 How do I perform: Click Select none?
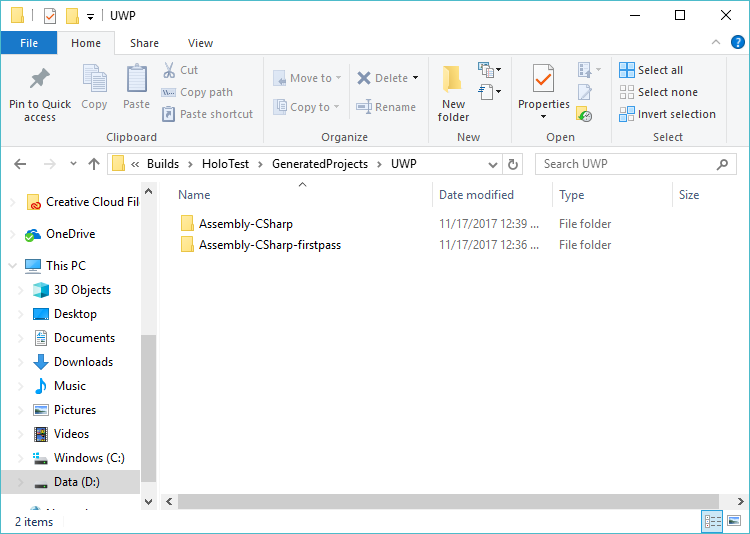coord(658,92)
